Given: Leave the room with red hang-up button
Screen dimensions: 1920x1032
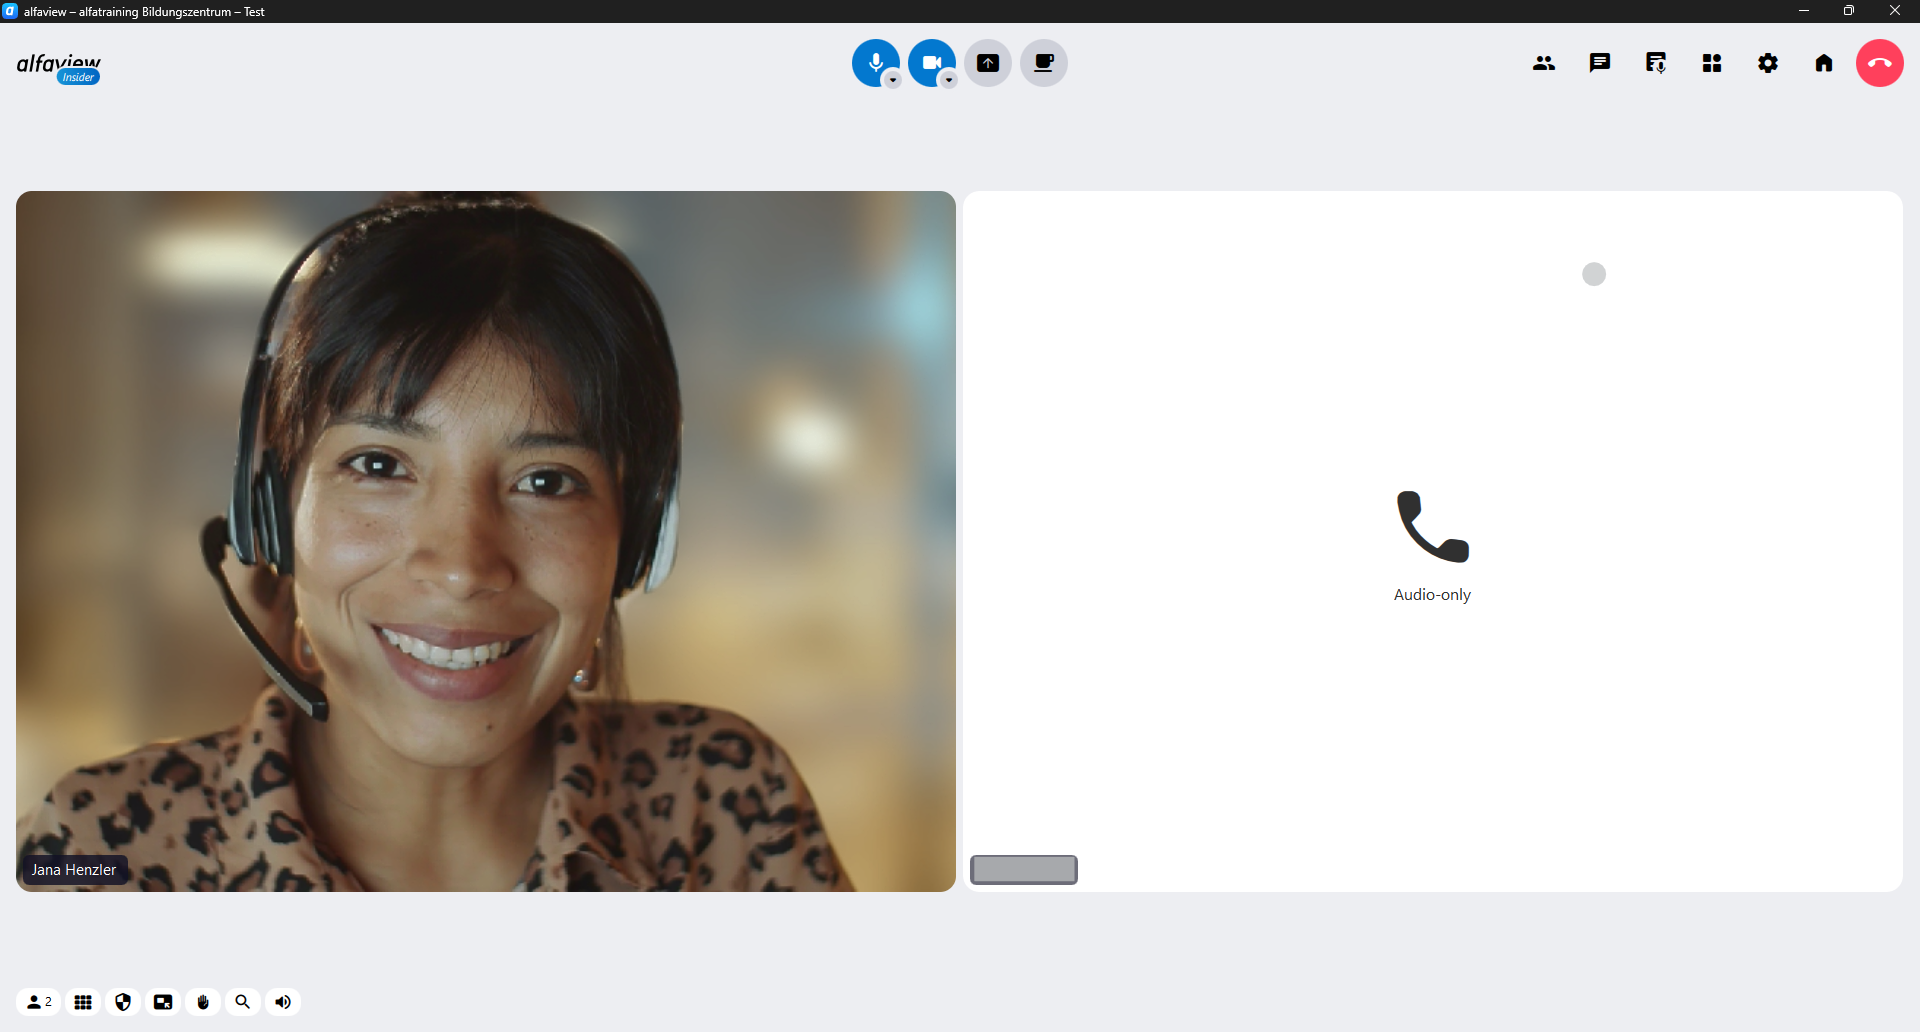Looking at the screenshot, I should pos(1880,63).
